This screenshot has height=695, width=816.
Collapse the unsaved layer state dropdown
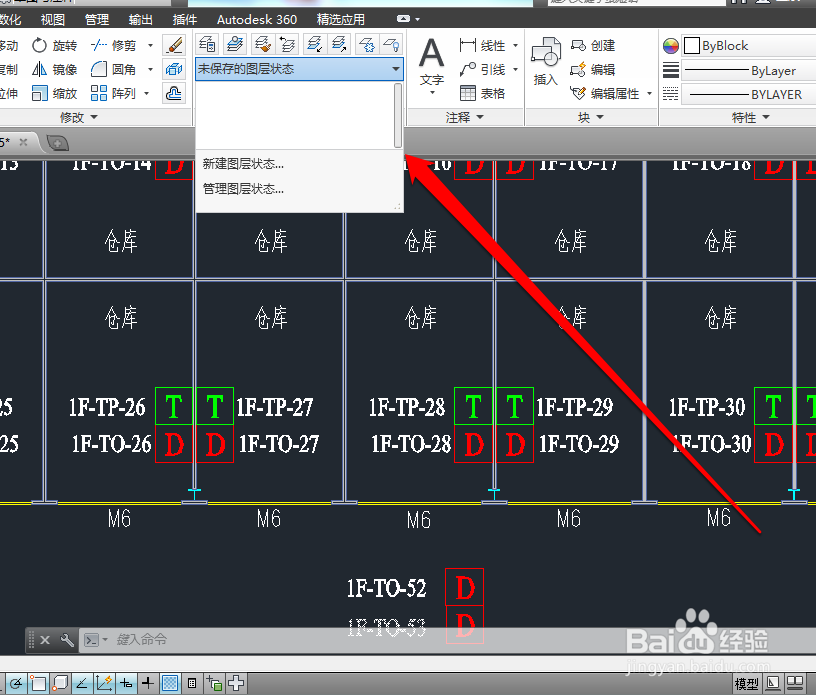tap(396, 69)
